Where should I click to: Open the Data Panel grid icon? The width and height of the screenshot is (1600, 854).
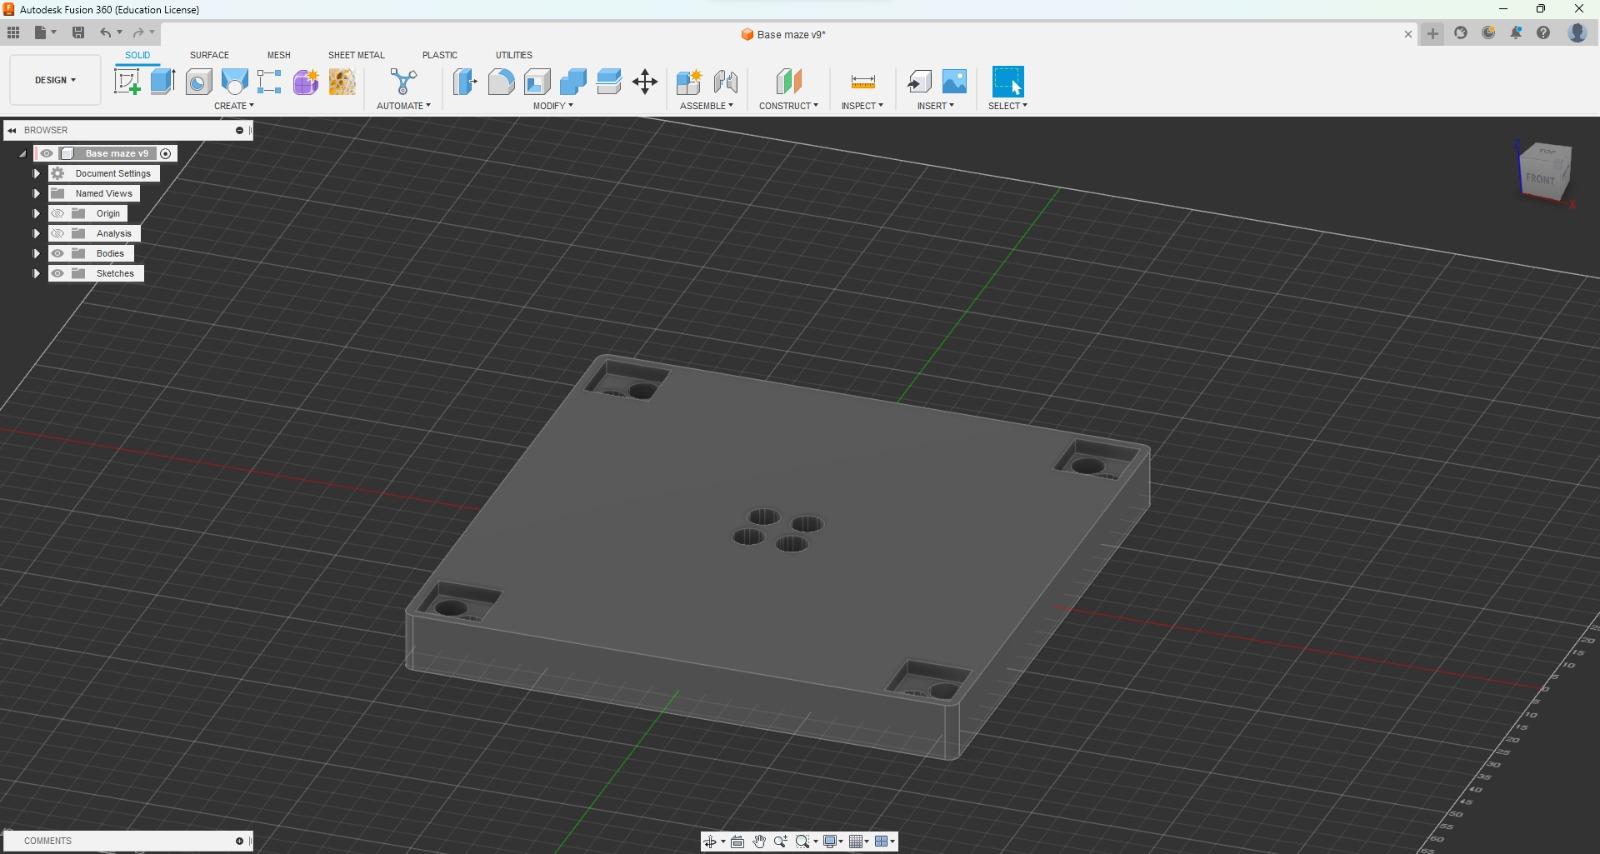(13, 33)
